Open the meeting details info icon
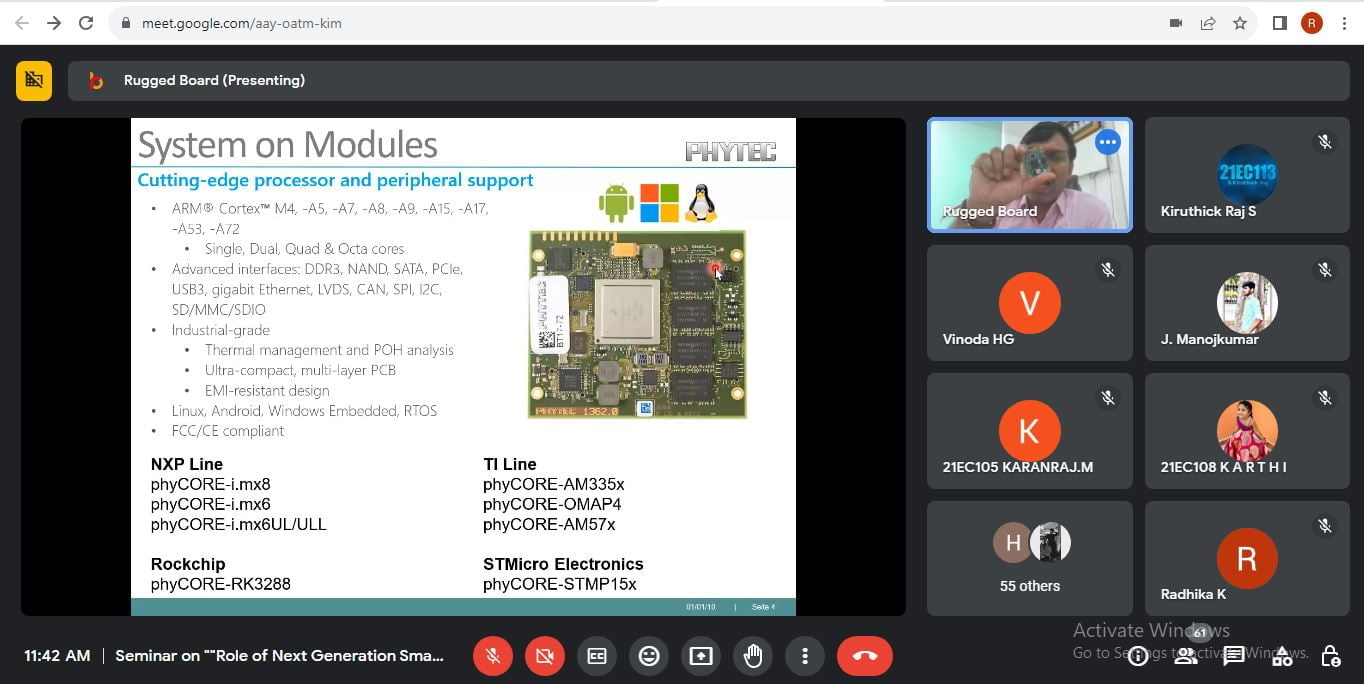The height and width of the screenshot is (684, 1364). (x=1138, y=656)
